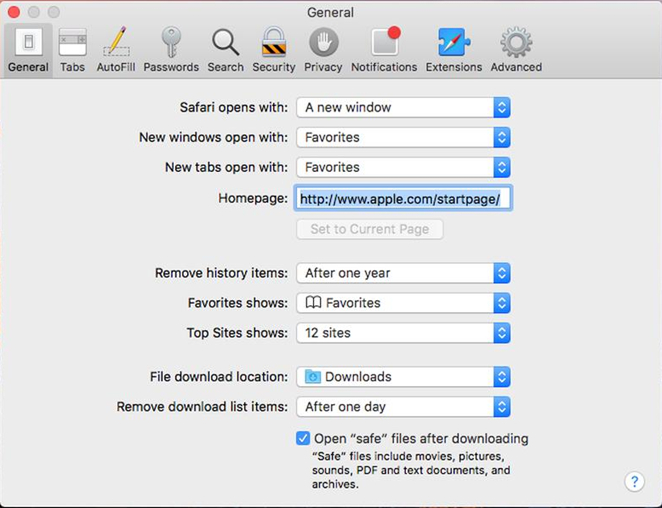Open the Advanced gear preferences pane

516,50
